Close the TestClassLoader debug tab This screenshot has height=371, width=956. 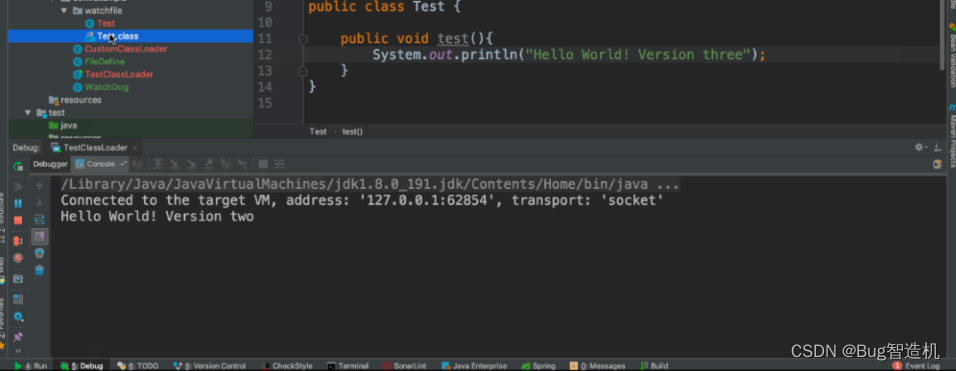tap(135, 148)
